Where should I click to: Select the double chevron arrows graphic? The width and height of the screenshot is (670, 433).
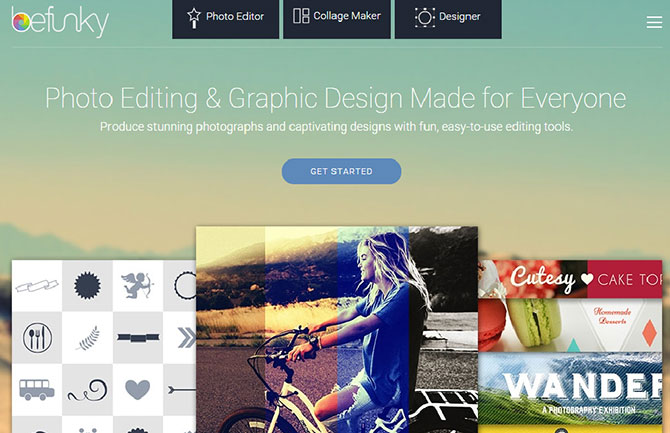coord(186,338)
